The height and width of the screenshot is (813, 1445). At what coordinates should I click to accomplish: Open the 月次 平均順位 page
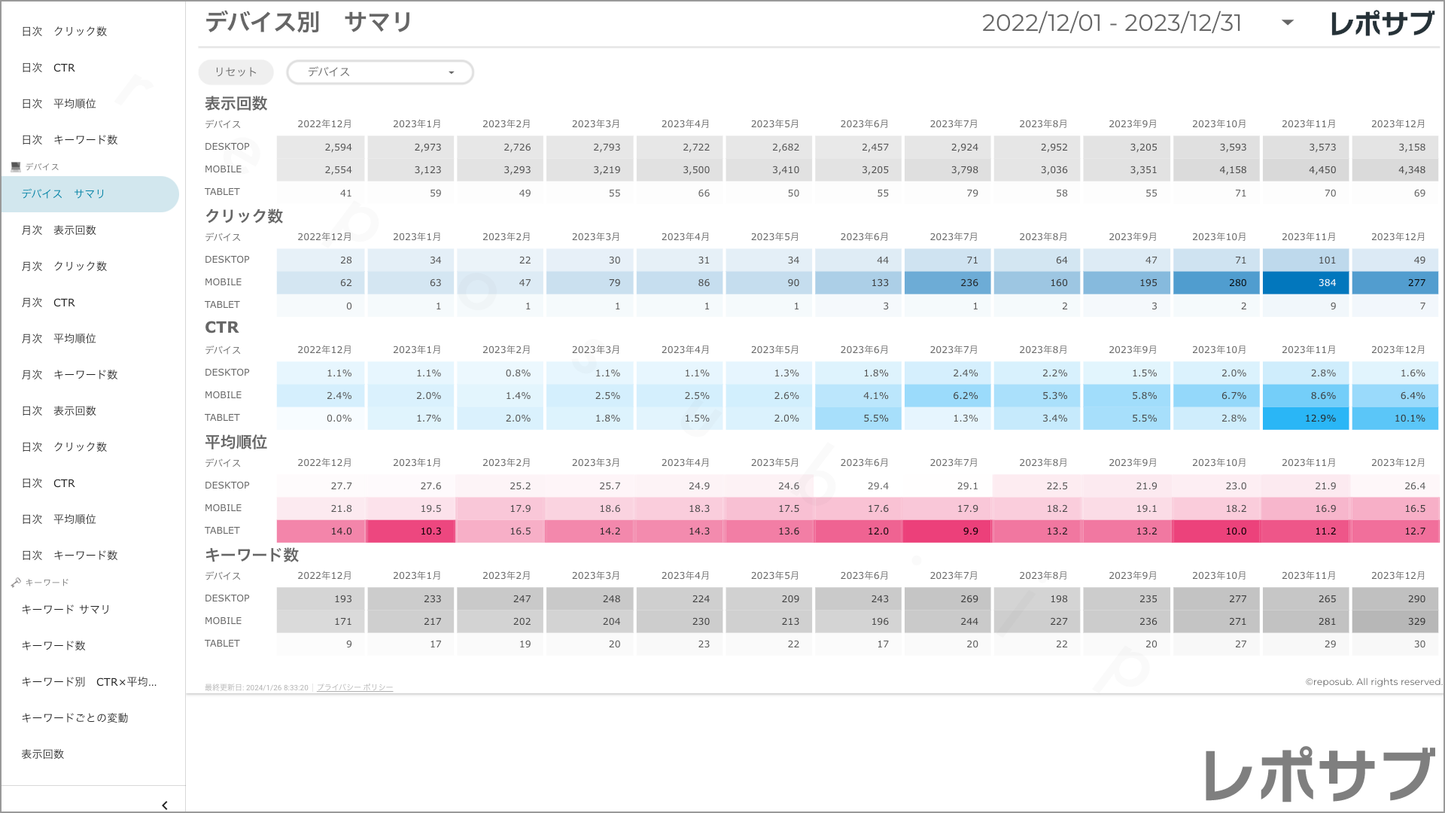point(59,339)
